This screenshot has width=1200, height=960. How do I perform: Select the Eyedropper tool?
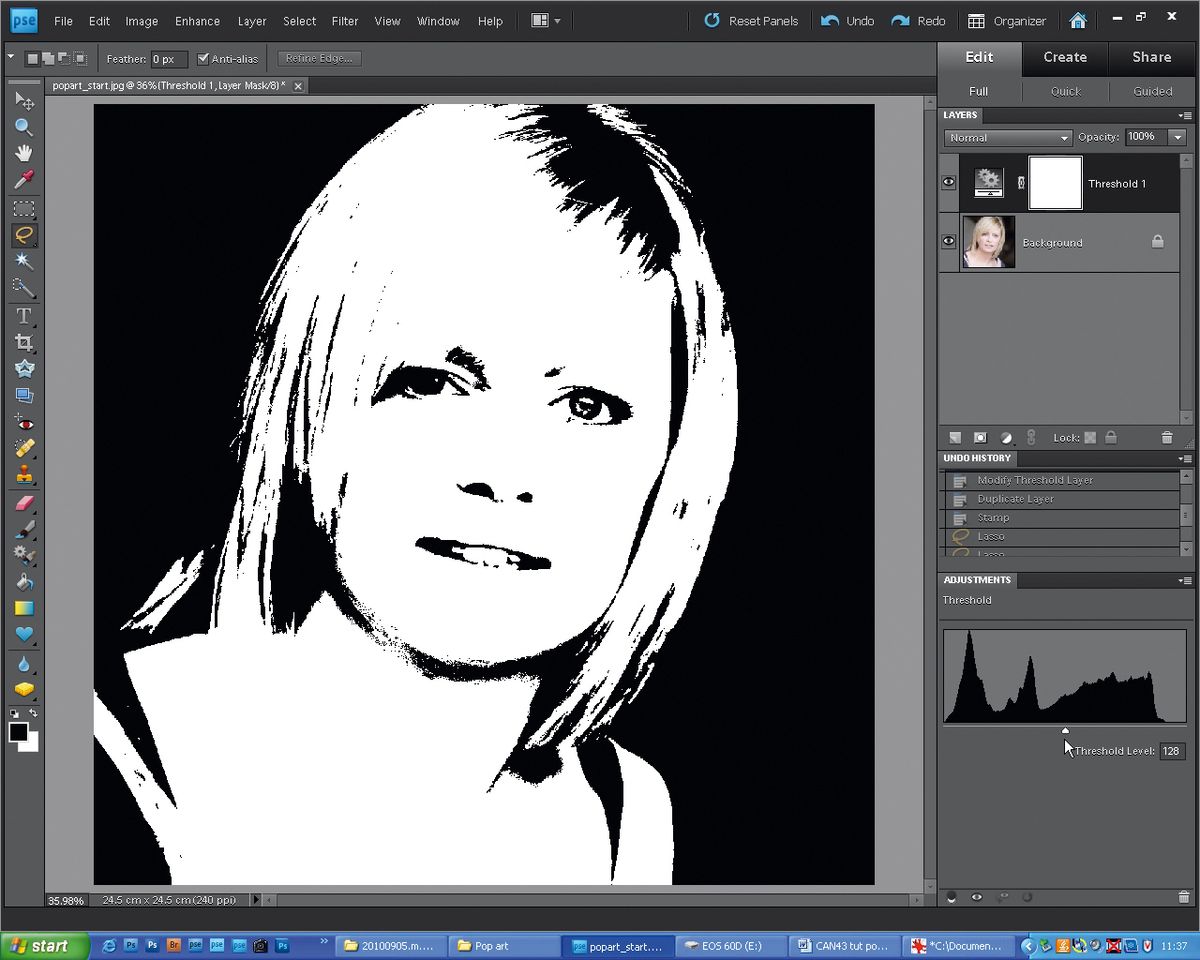(25, 179)
